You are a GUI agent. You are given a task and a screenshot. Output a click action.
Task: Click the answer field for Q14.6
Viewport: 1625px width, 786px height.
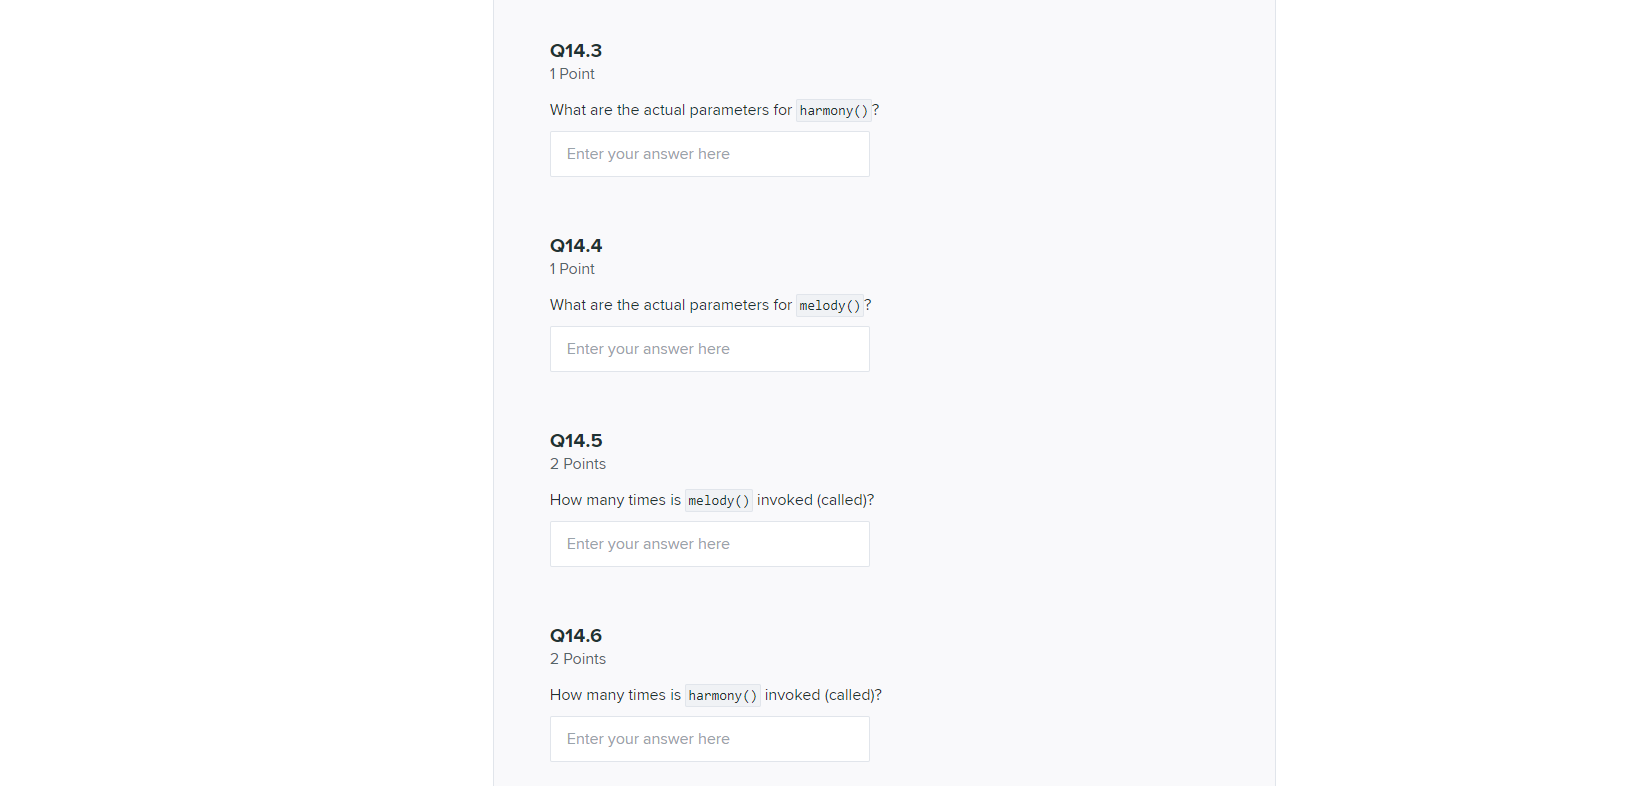[709, 738]
